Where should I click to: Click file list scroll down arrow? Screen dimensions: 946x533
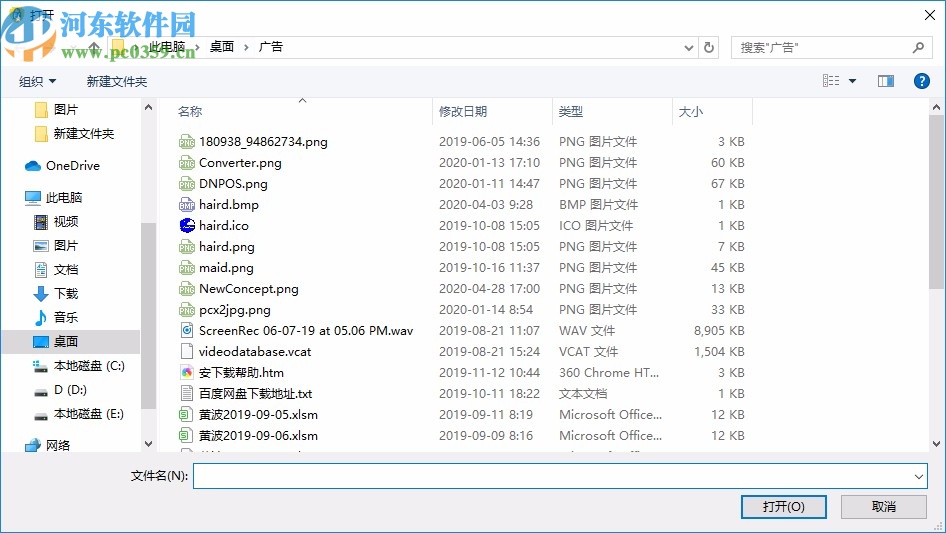(936, 444)
